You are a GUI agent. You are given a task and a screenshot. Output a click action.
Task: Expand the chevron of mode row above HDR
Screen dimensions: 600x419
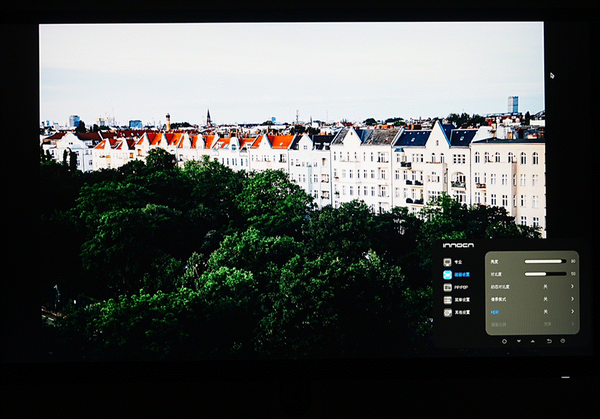coord(573,298)
